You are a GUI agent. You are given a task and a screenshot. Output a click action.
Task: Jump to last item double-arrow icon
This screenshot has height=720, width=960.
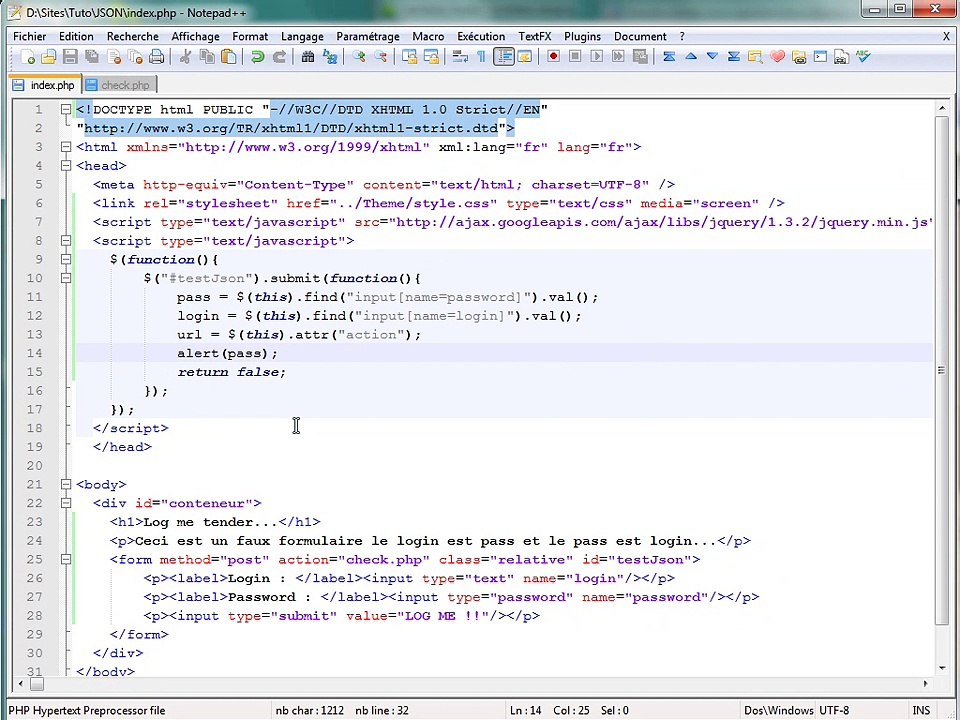[733, 57]
